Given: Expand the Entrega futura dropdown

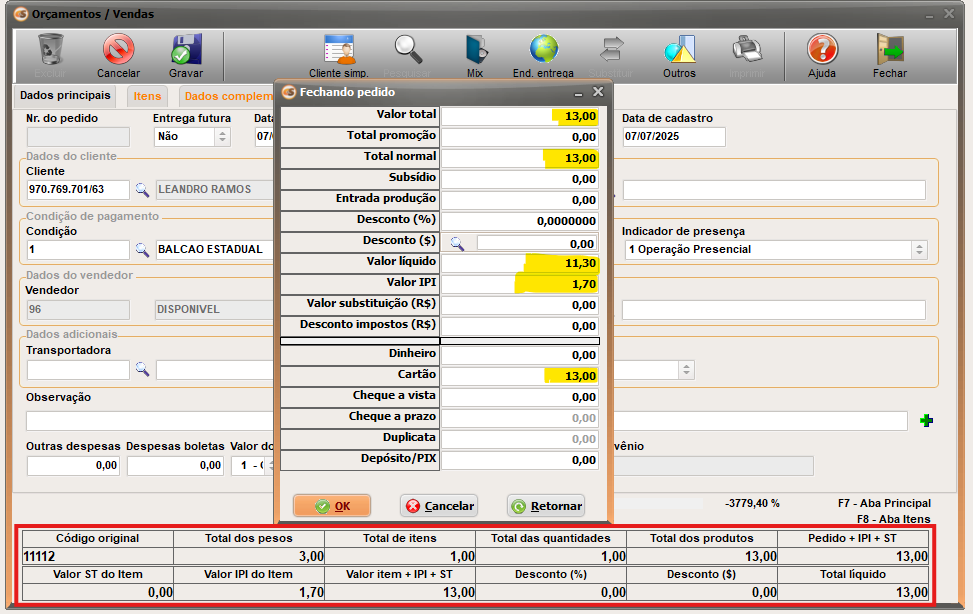Looking at the screenshot, I should tap(222, 137).
